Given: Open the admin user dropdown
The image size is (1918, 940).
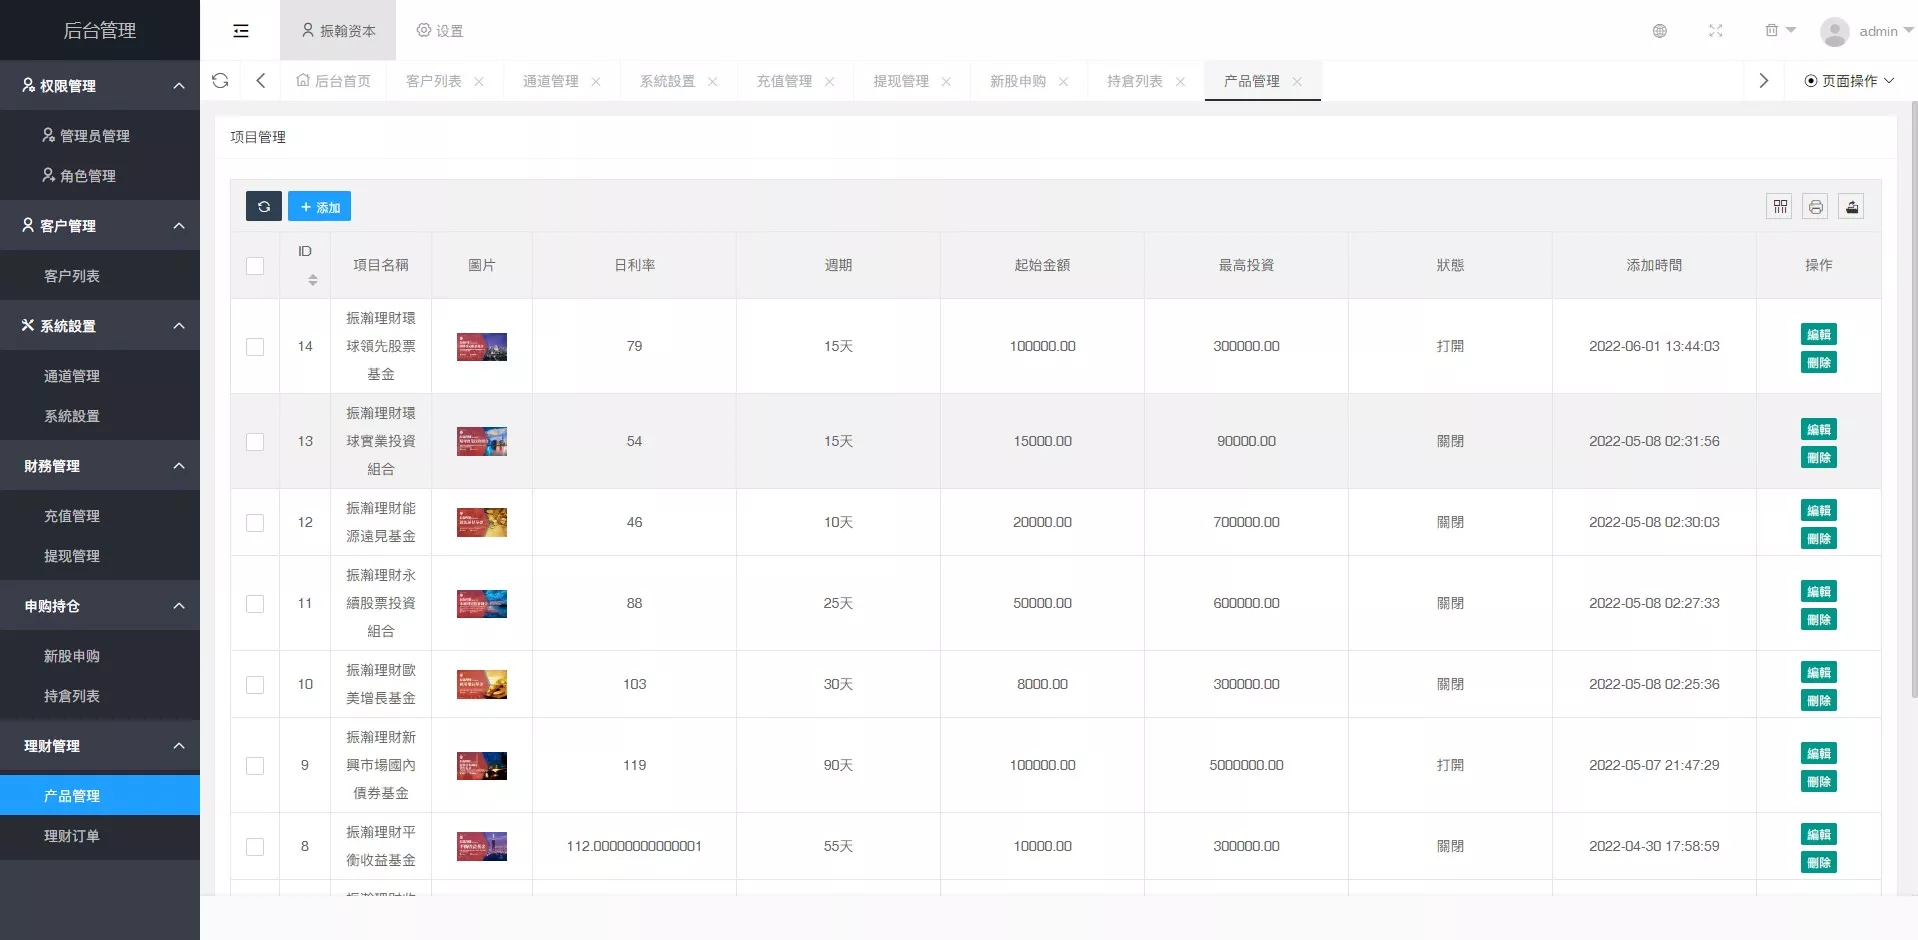Looking at the screenshot, I should coord(1866,31).
